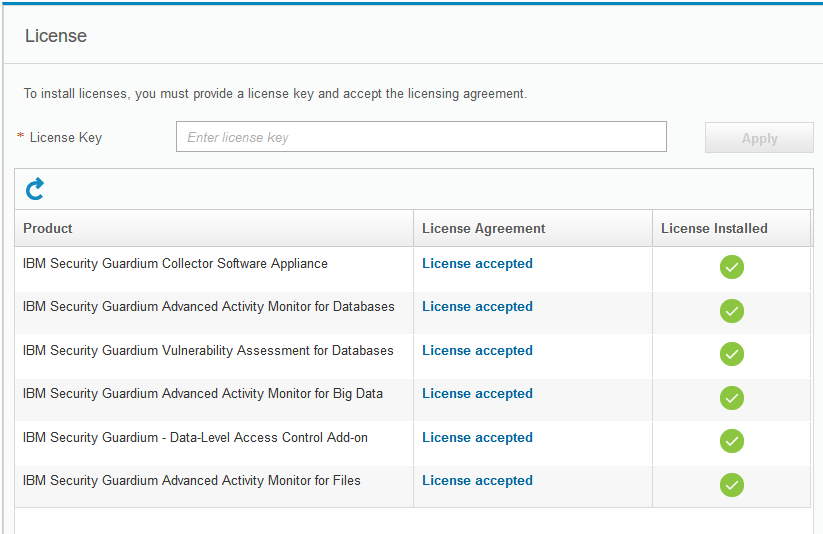Click installed checkmark for Data-Level Access Control Add-on

[732, 441]
